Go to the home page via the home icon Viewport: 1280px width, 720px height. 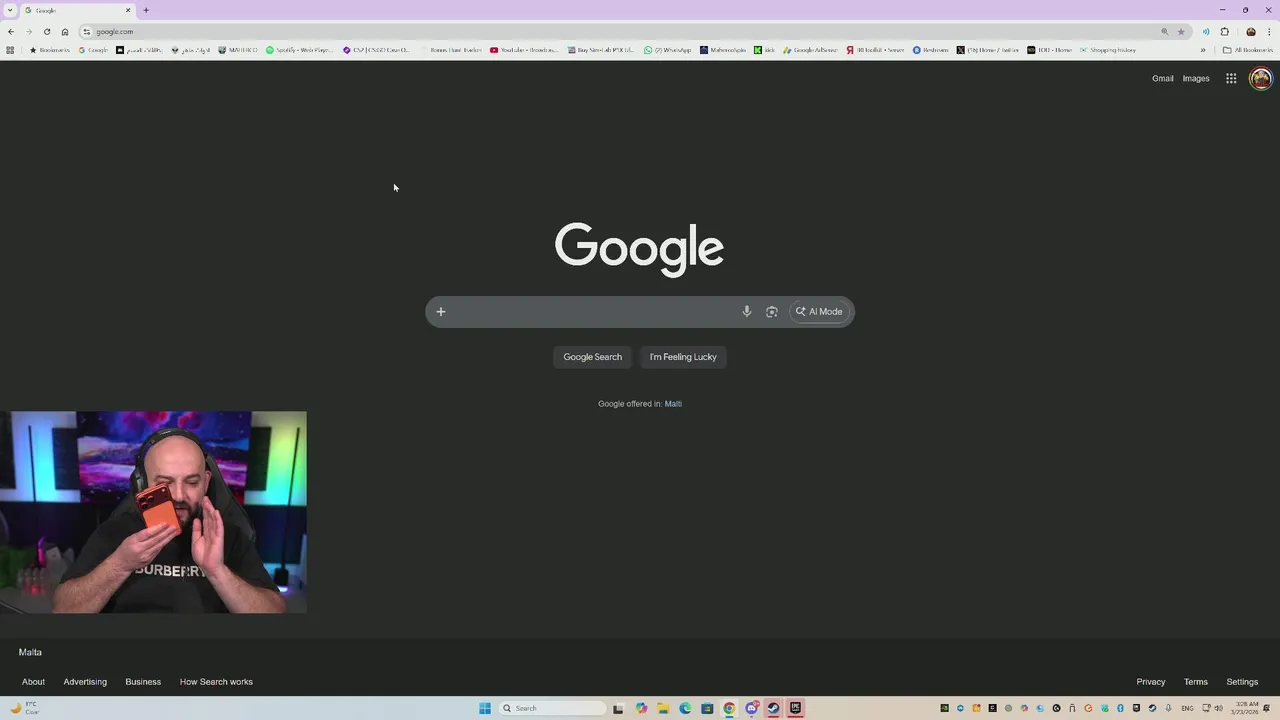pos(65,32)
